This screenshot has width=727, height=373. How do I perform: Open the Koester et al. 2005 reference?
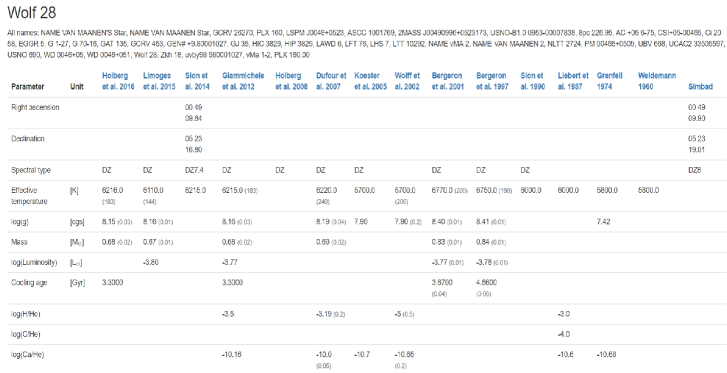370,81
